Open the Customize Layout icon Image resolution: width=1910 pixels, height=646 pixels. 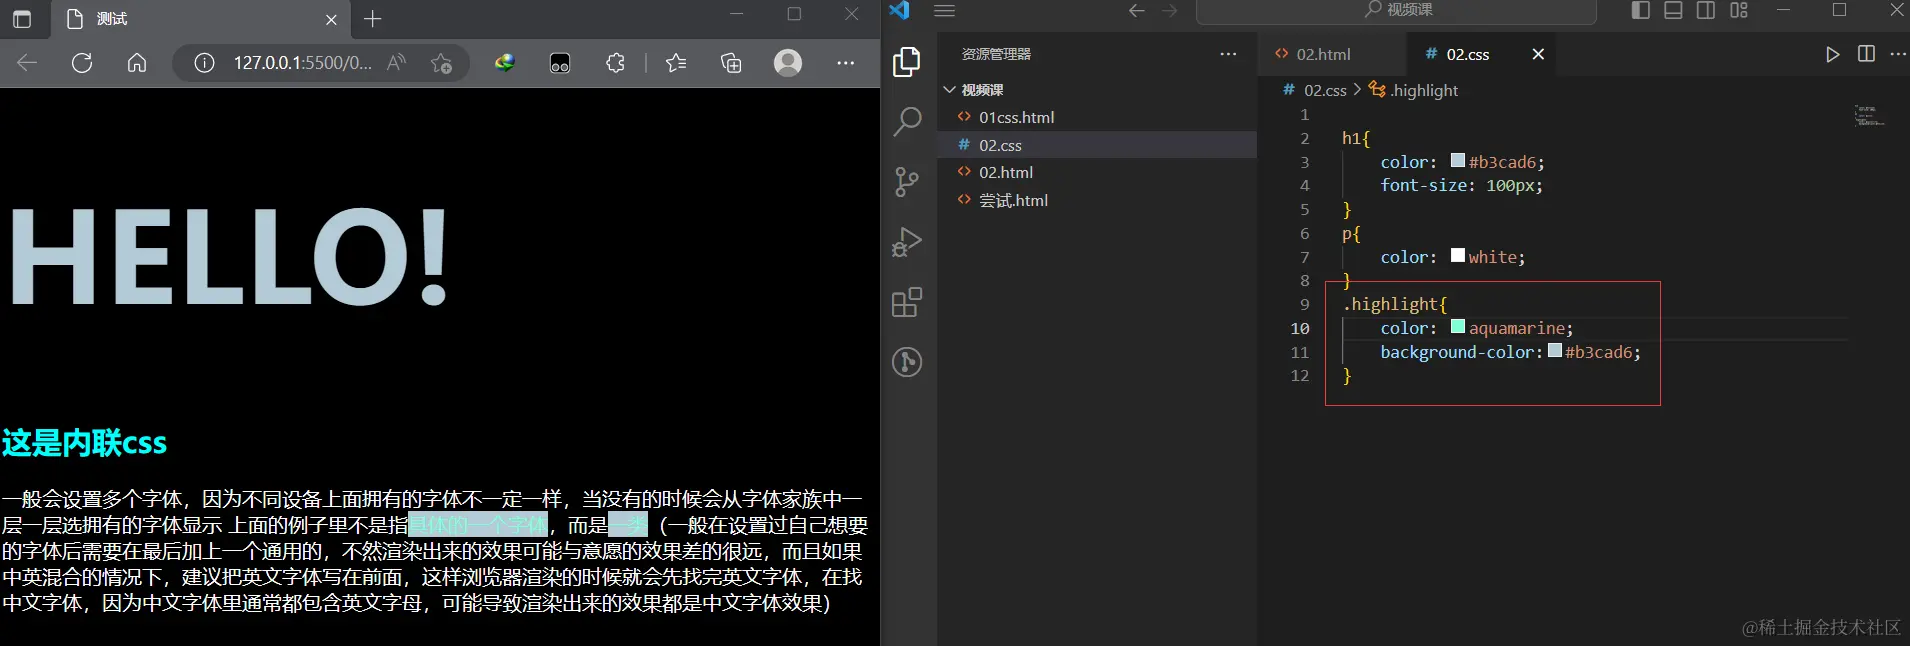click(1740, 10)
